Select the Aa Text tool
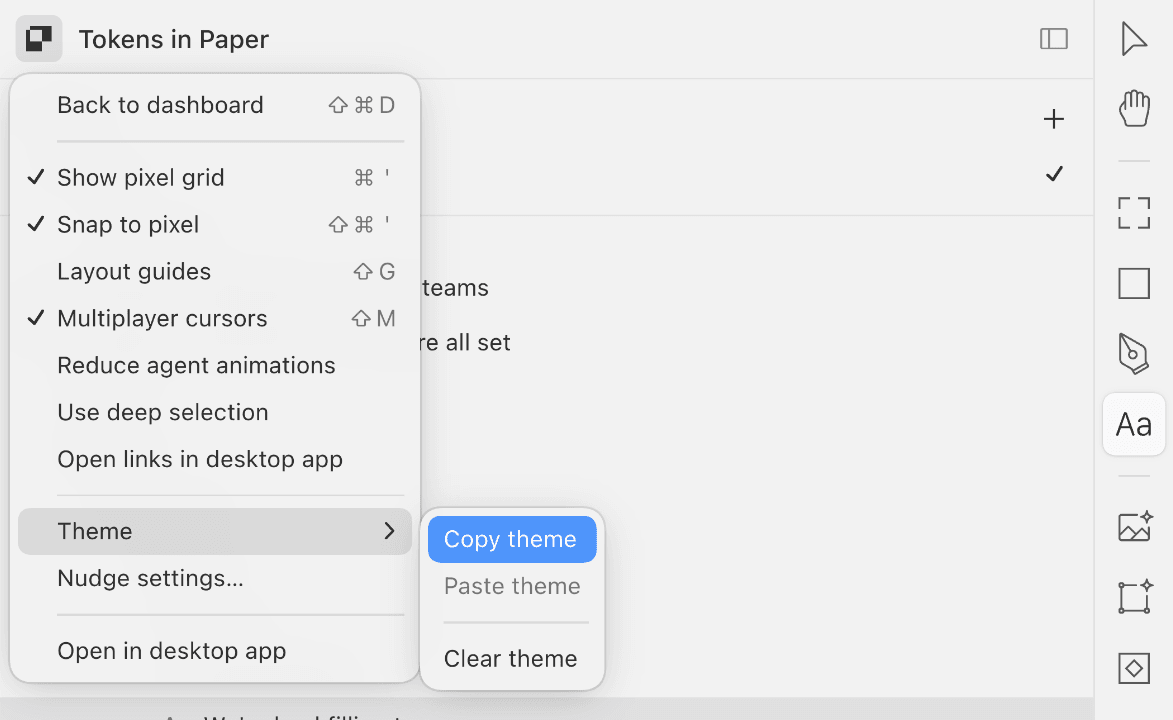This screenshot has height=720, width=1173. tap(1134, 424)
